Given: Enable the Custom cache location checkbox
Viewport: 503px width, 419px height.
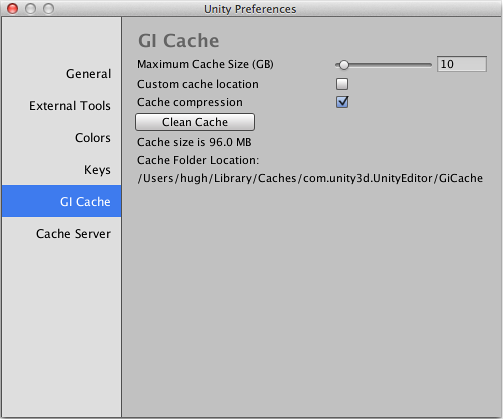Looking at the screenshot, I should [342, 84].
